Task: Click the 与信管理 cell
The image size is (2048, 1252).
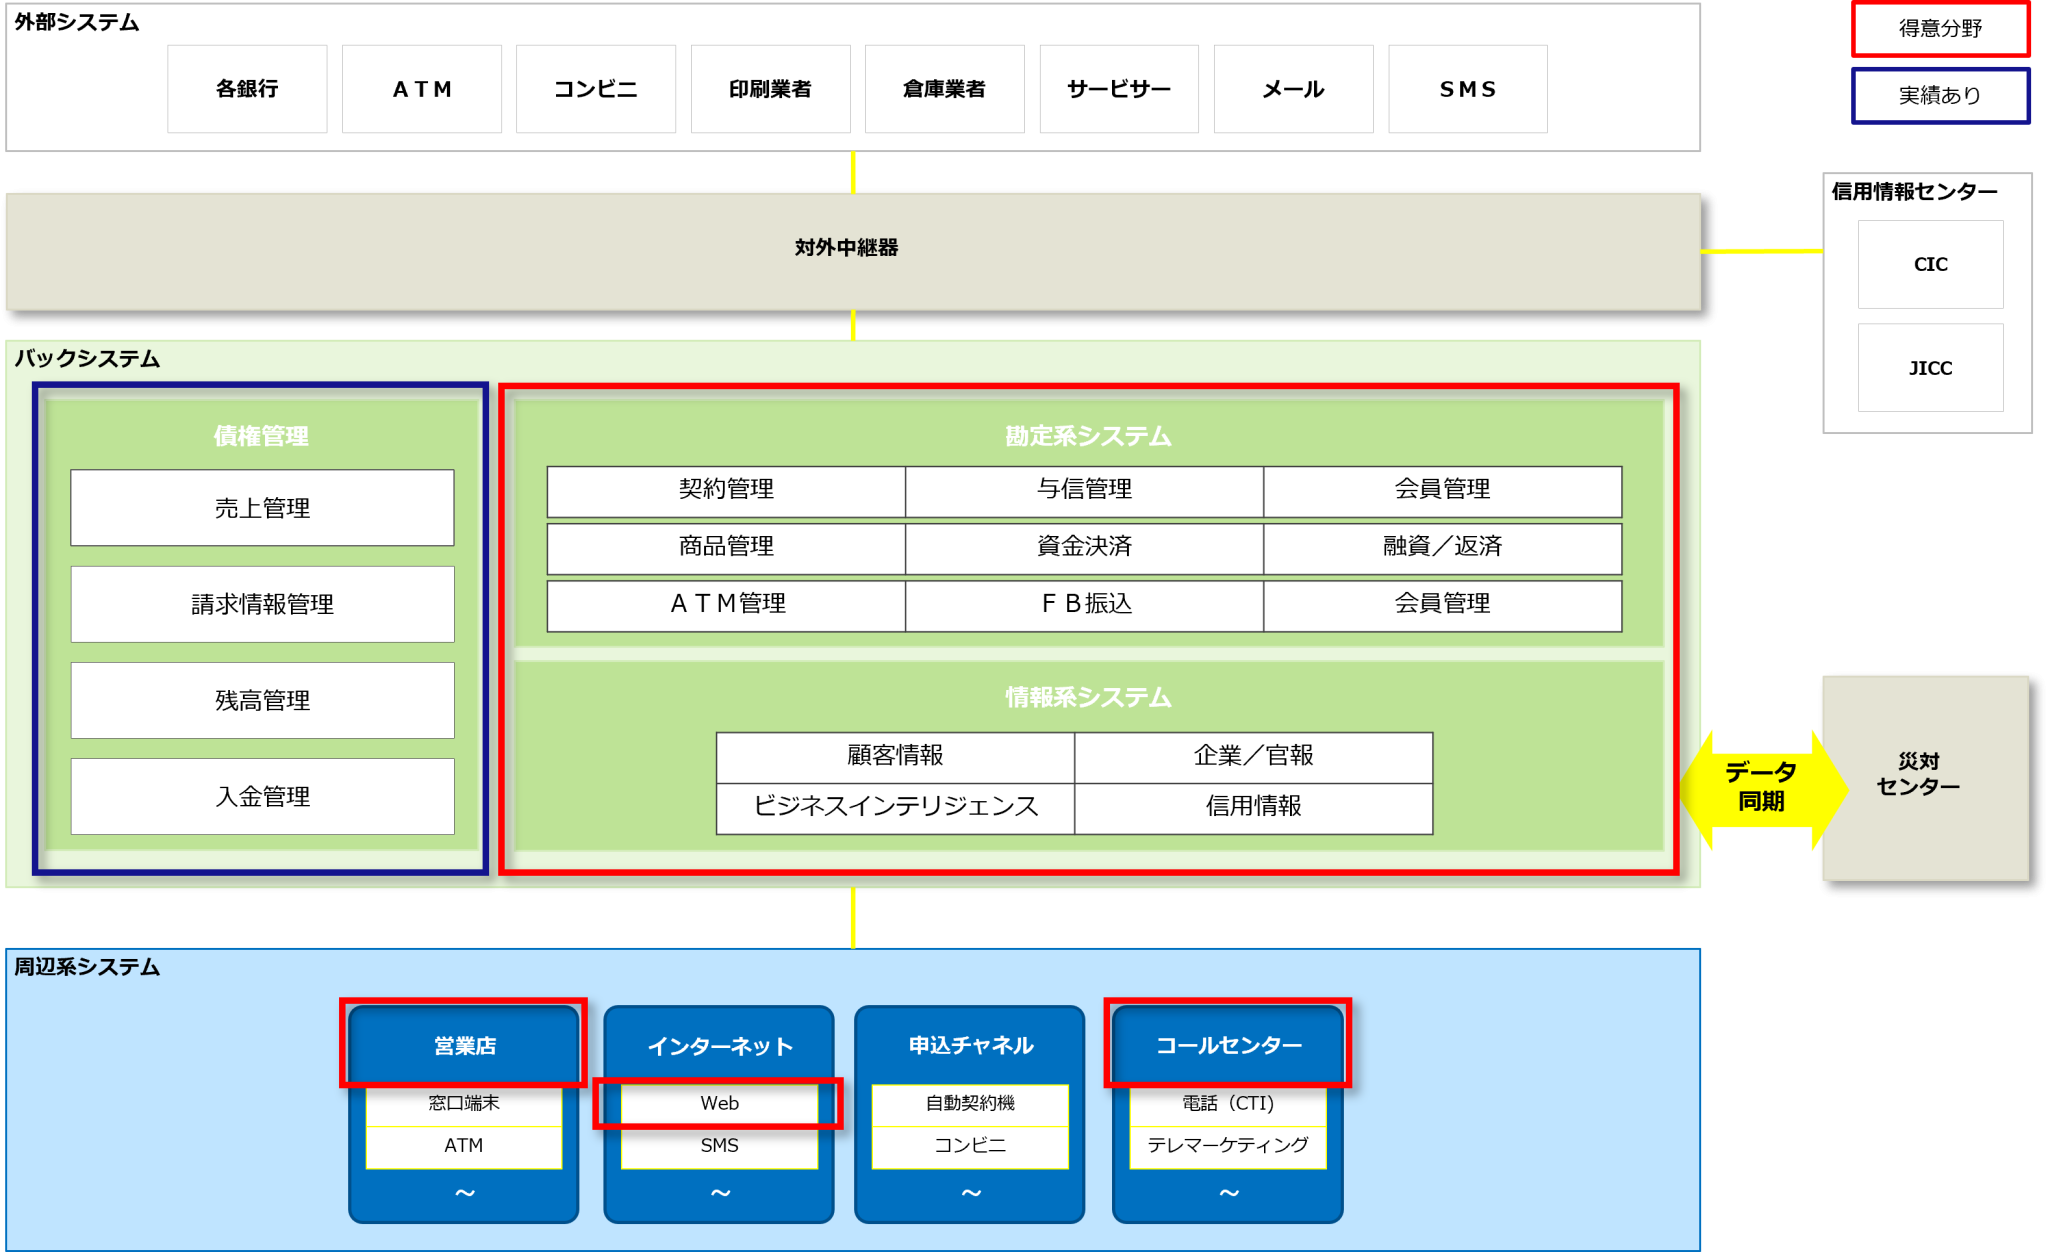Action: 1084,490
